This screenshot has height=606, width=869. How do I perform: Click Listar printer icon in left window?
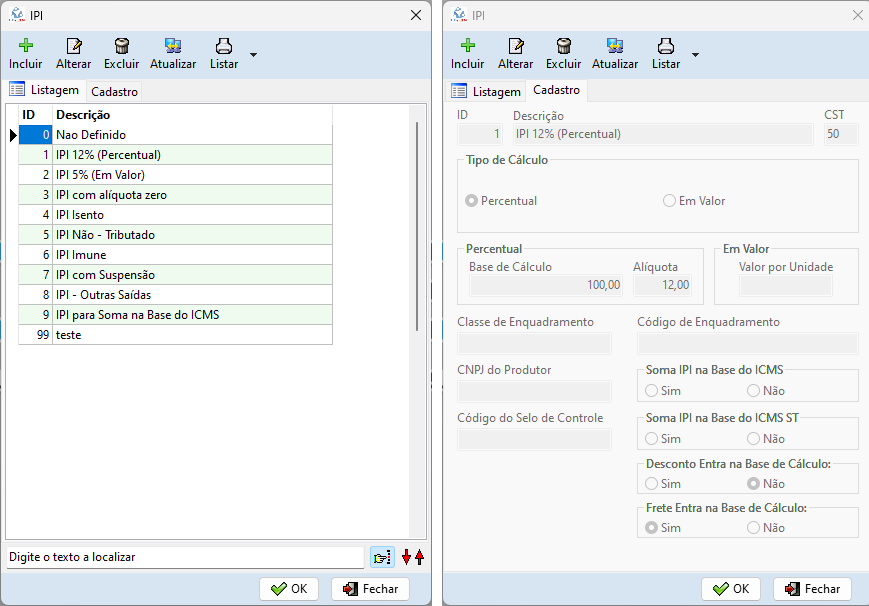coord(224,45)
